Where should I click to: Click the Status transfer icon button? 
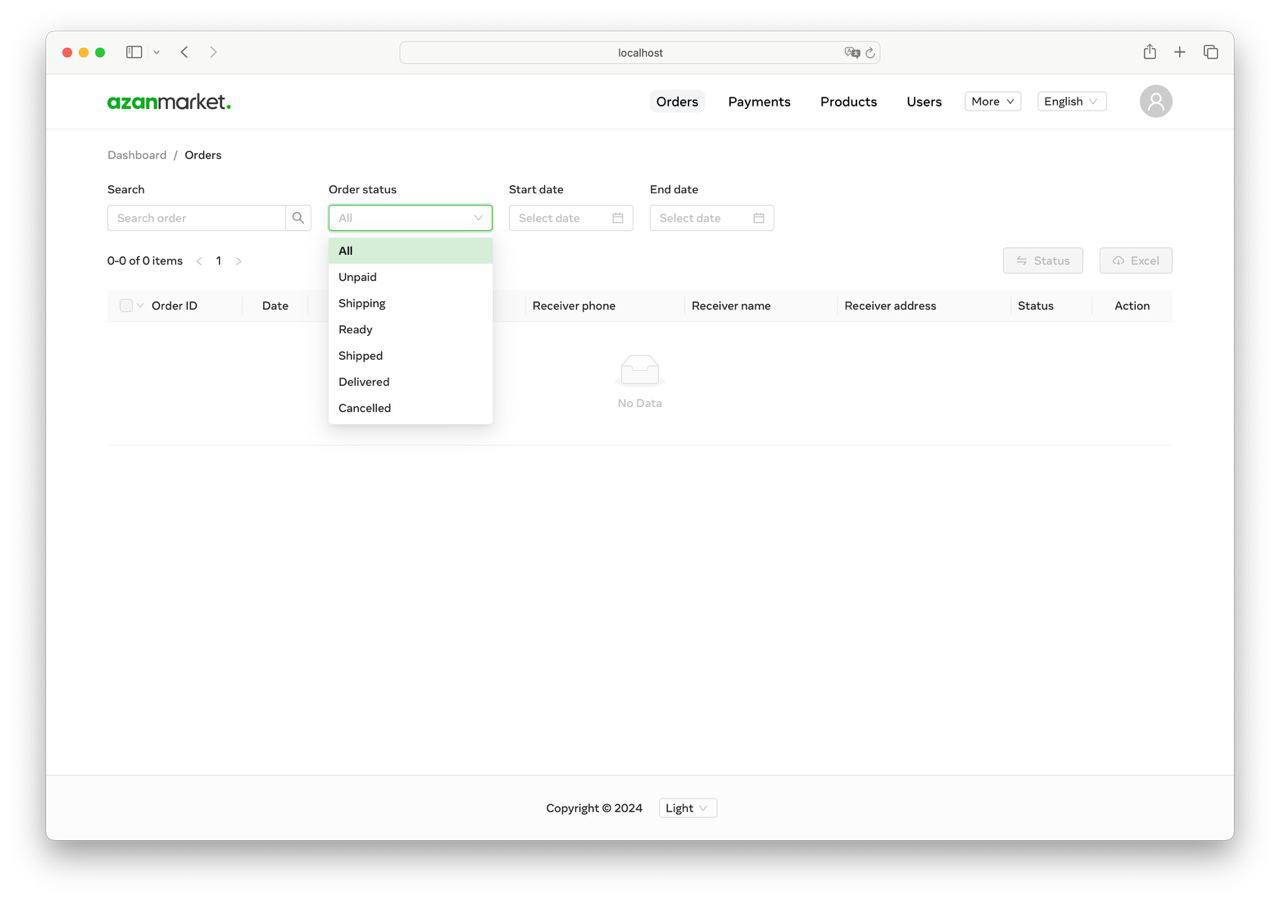coord(1022,260)
